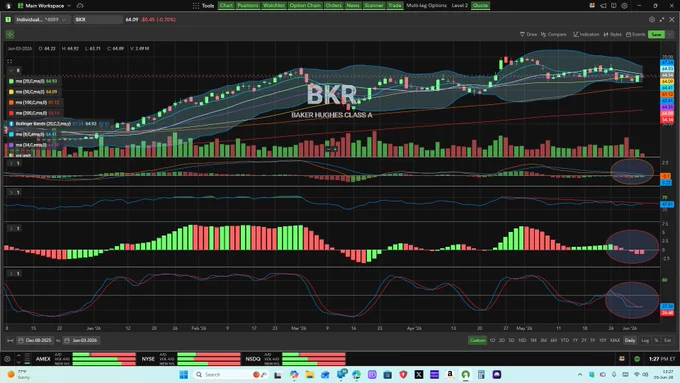Click the ma (50,C,ma,0) yellow swatch
This screenshot has width=680, height=383.
[x=11, y=92]
